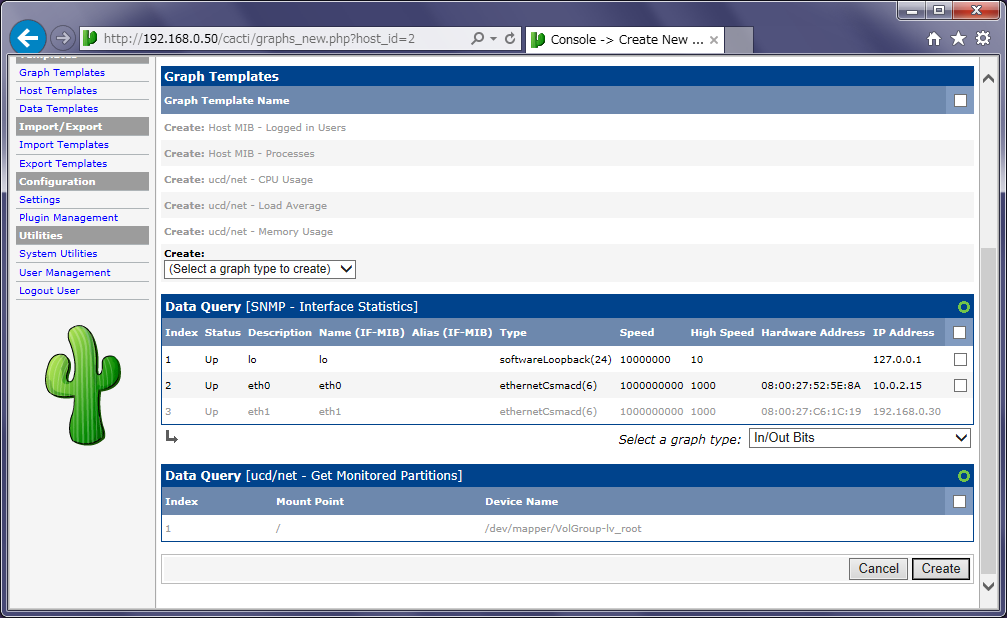The image size is (1007, 618).
Task: Open System Utilities link
Action: click(x=58, y=254)
